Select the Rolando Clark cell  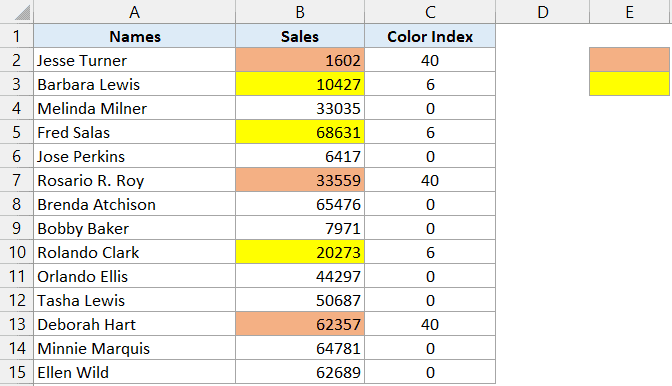pyautogui.click(x=135, y=251)
